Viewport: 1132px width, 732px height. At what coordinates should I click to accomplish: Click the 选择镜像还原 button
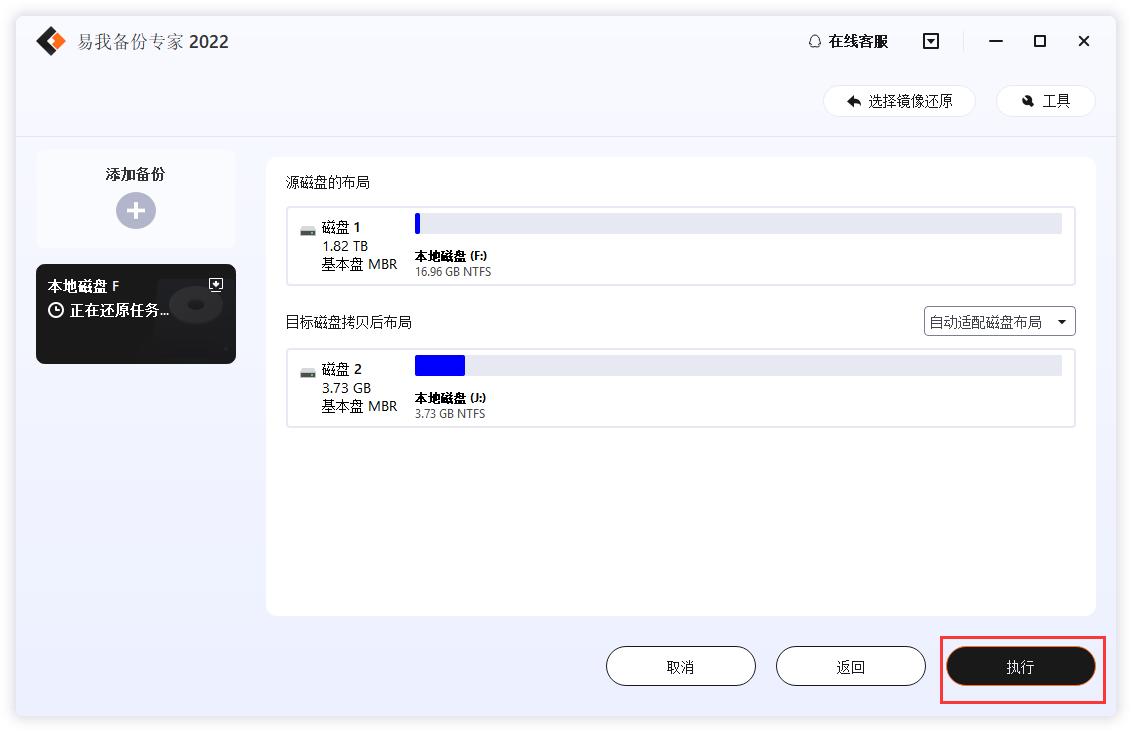pyautogui.click(x=898, y=100)
